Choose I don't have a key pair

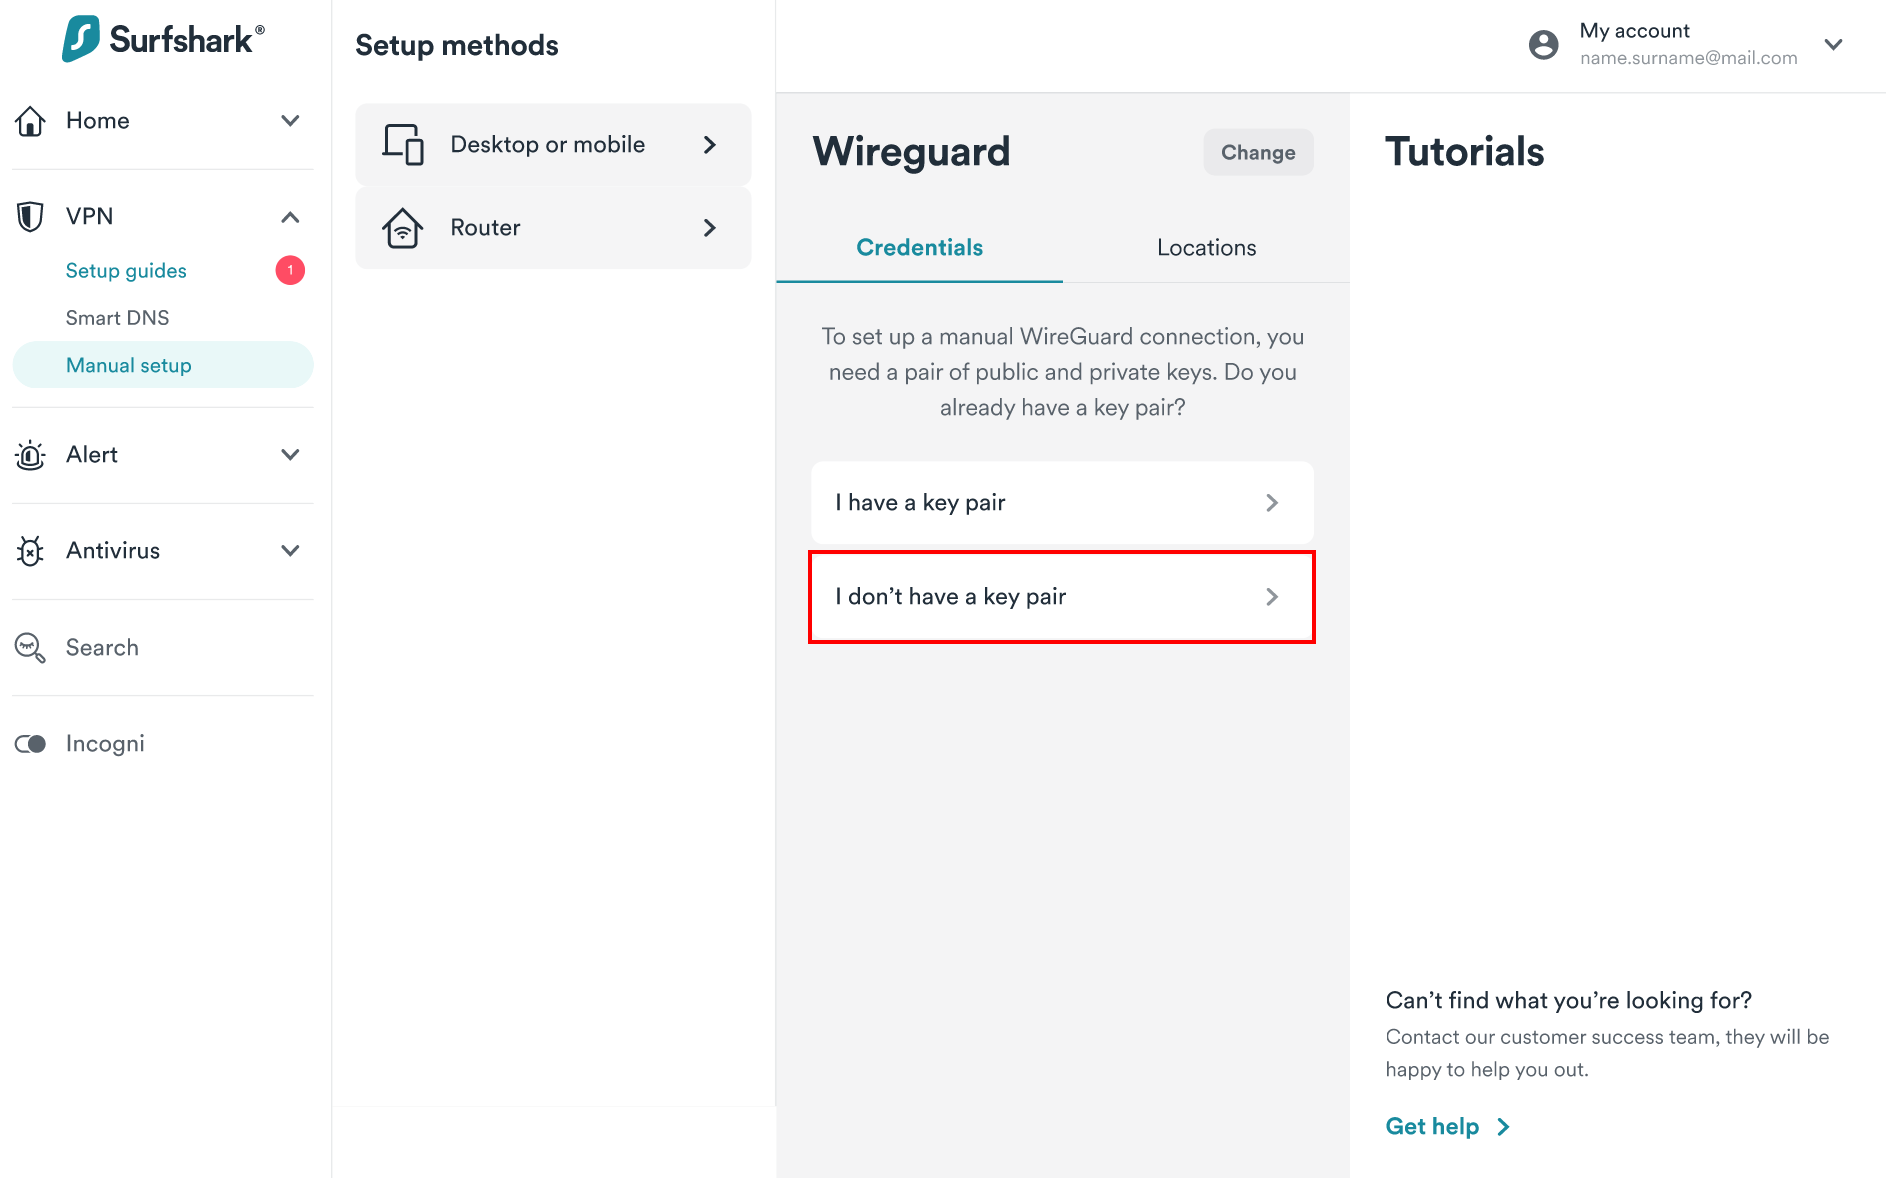click(1062, 597)
